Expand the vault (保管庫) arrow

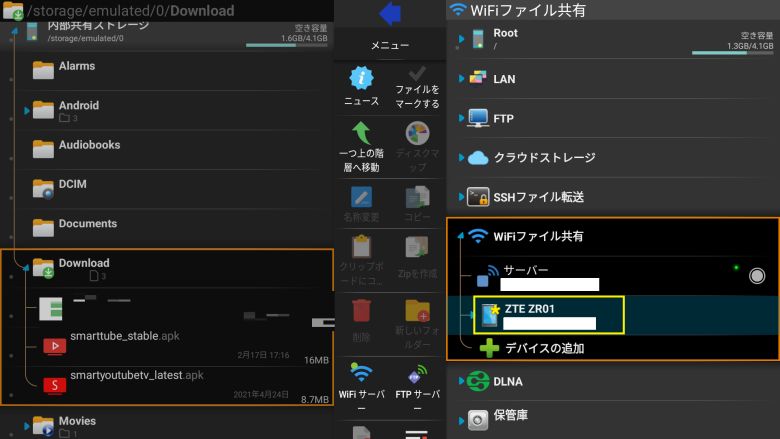click(461, 421)
